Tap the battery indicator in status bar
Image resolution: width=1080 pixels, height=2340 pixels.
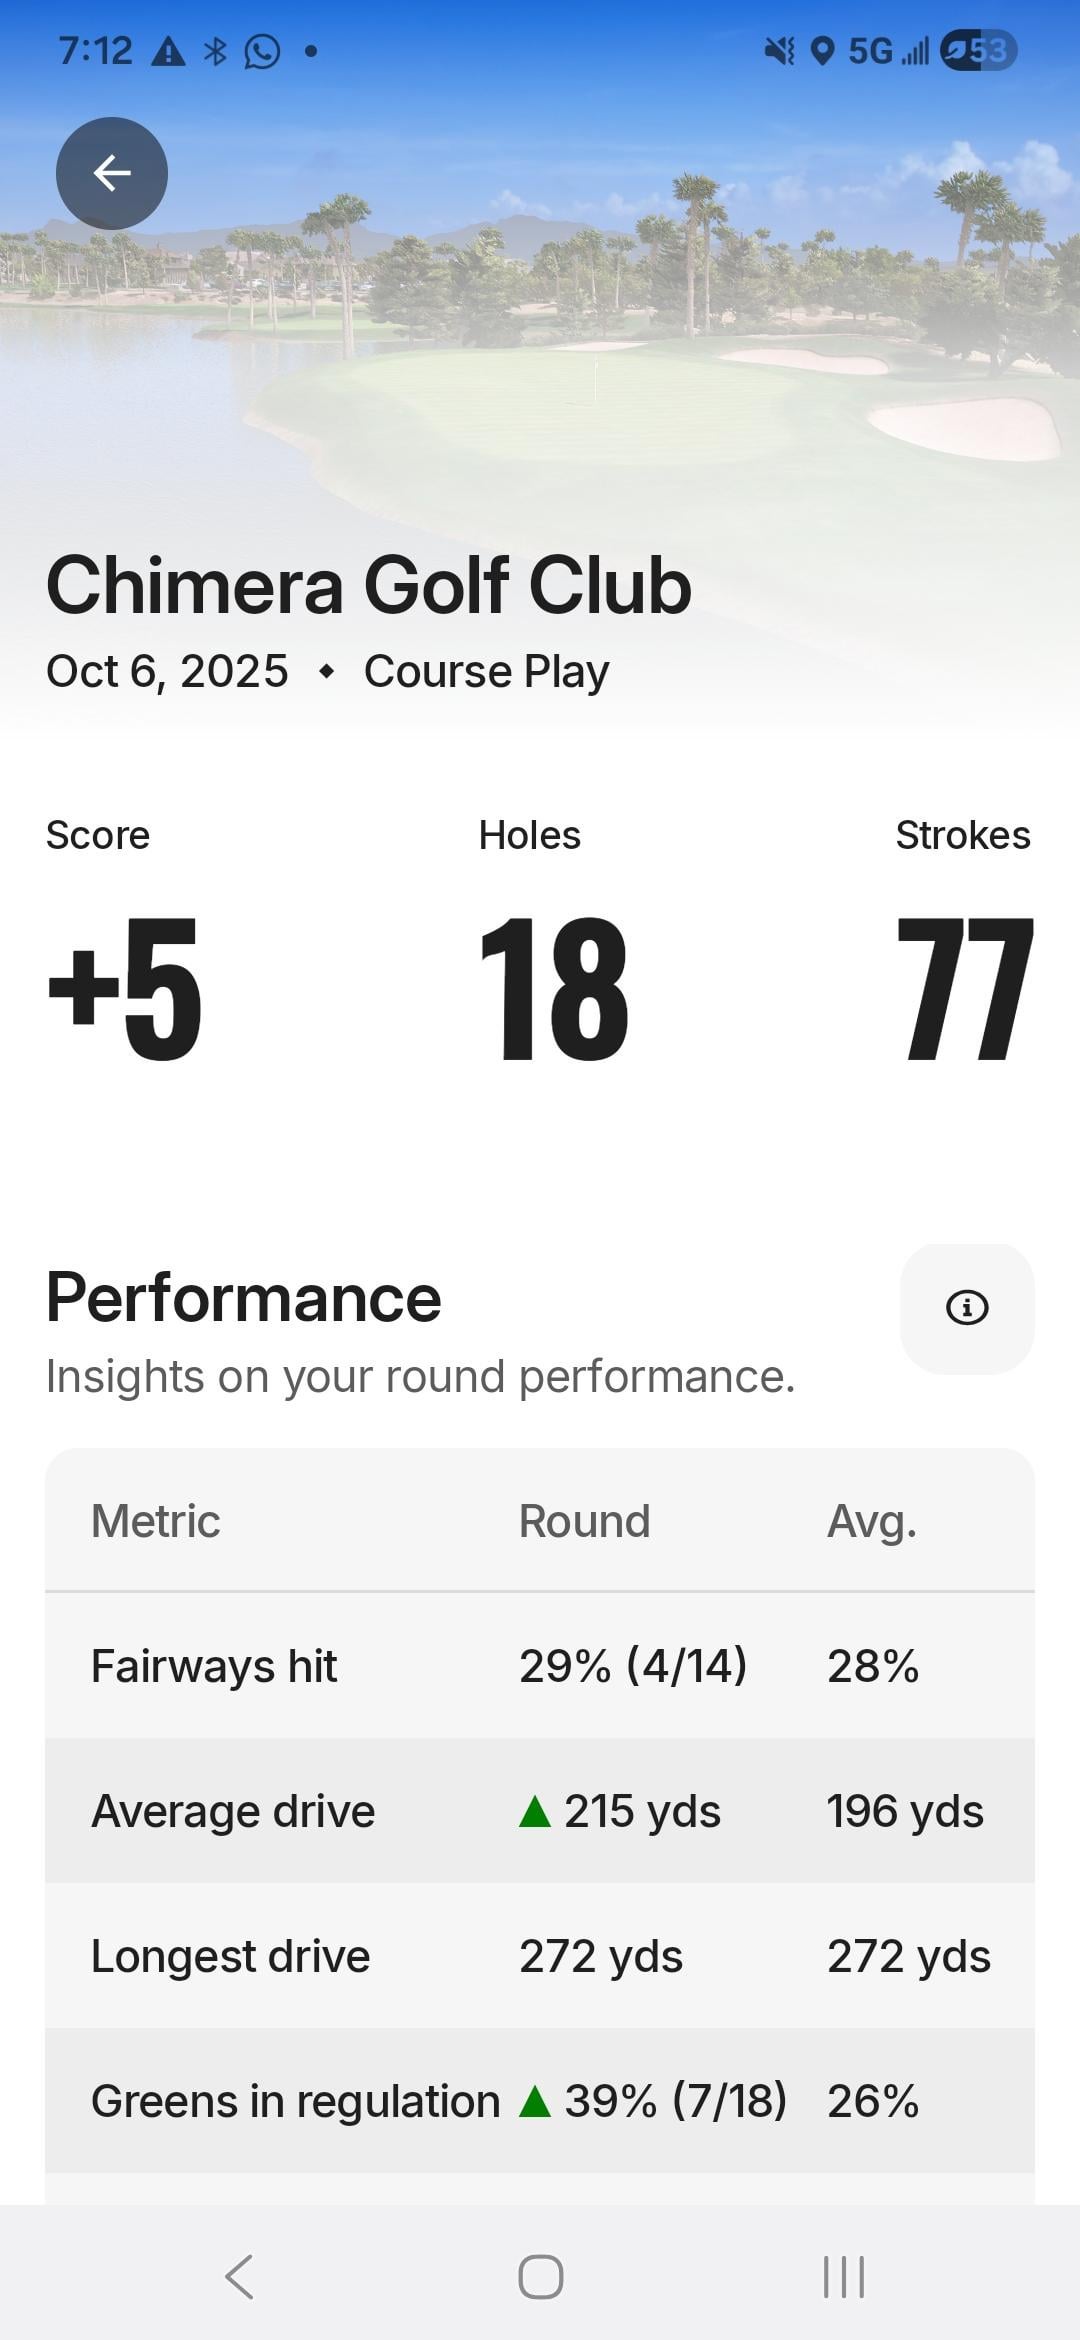[978, 50]
